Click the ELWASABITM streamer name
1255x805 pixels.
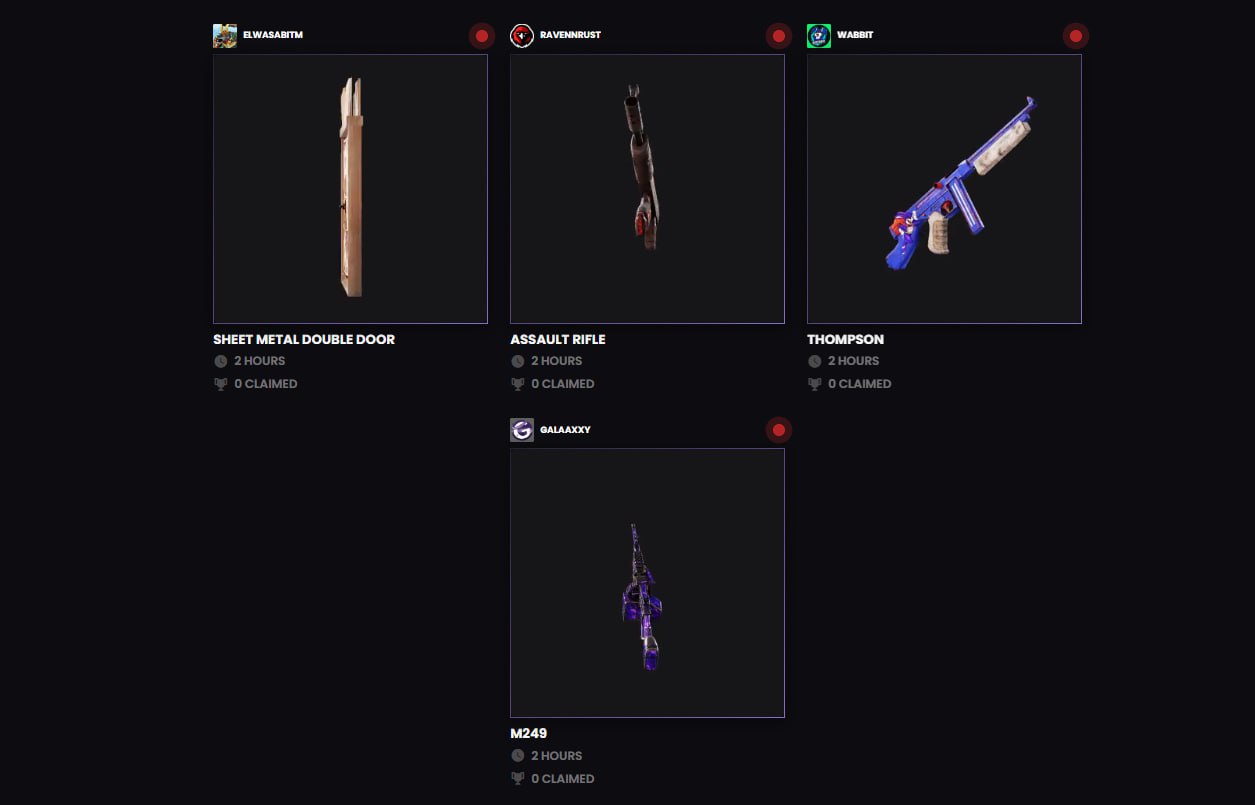pyautogui.click(x=273, y=35)
